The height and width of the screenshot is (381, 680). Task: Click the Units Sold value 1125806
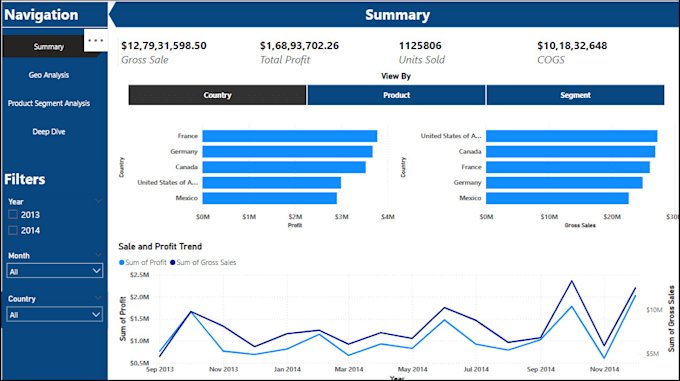[420, 46]
